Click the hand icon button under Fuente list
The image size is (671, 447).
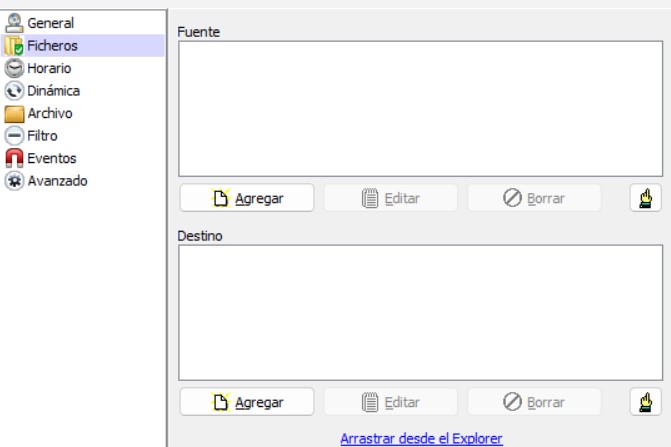(646, 198)
